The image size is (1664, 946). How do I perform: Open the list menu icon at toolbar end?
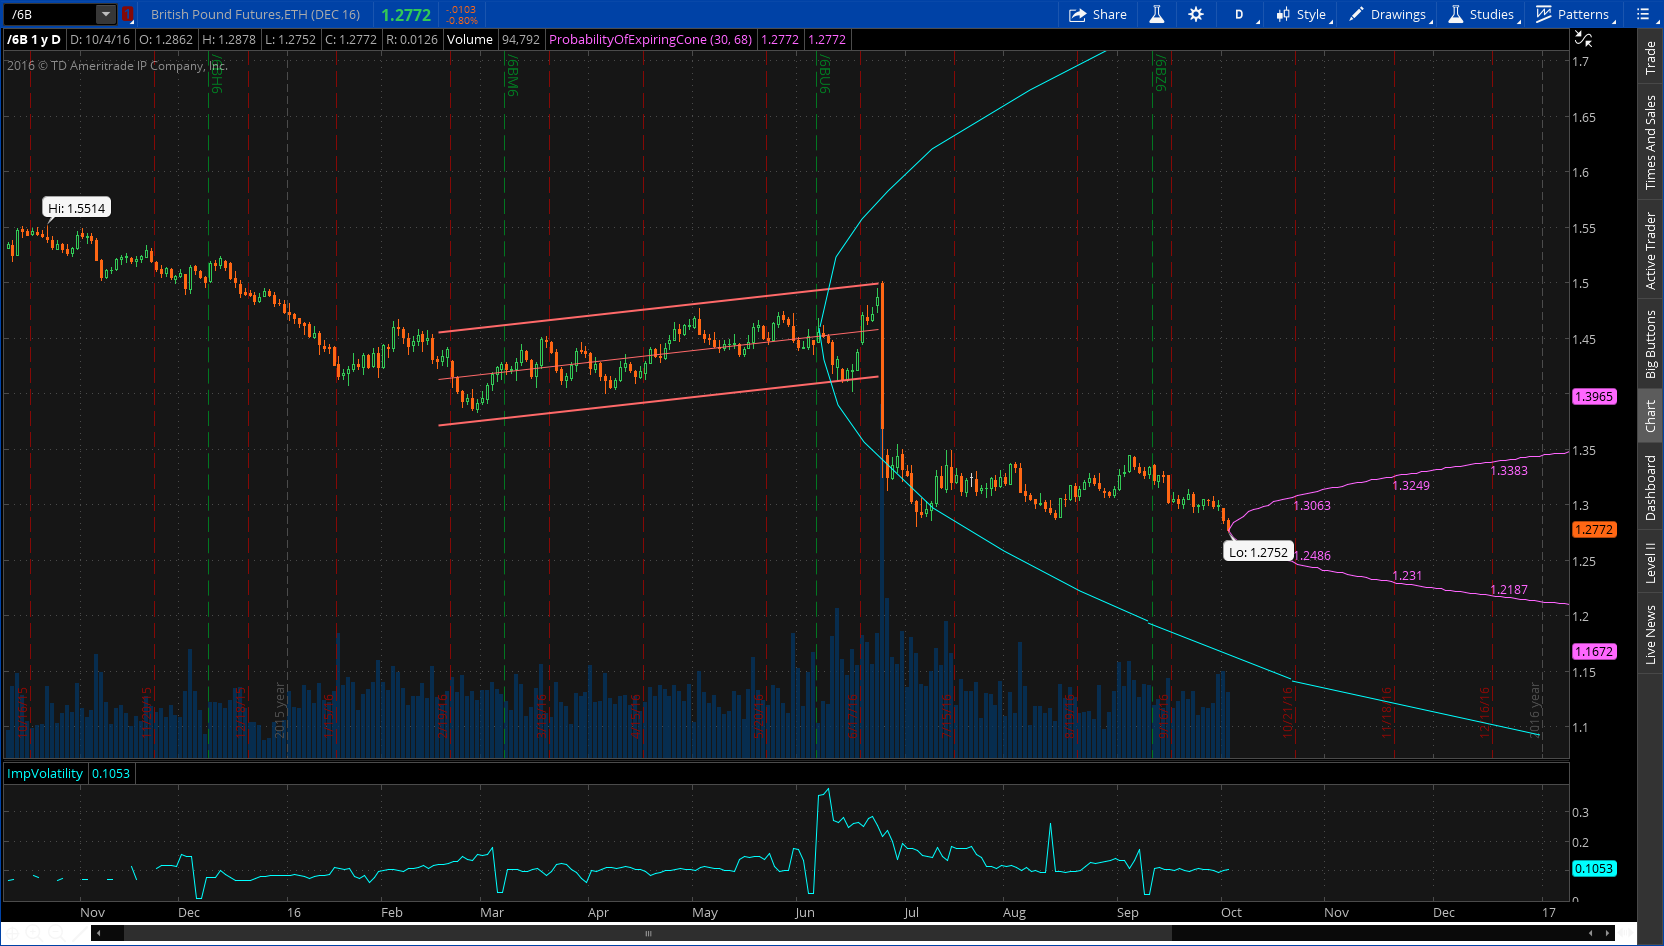[x=1642, y=14]
